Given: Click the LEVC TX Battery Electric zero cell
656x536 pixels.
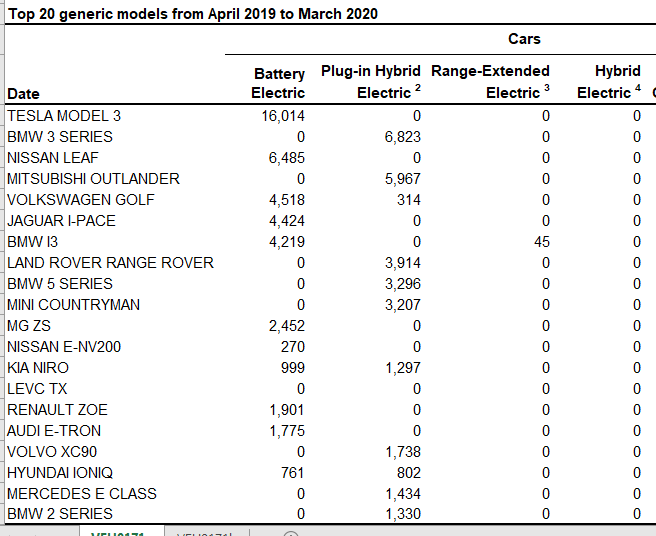Looking at the screenshot, I should pyautogui.click(x=301, y=389).
